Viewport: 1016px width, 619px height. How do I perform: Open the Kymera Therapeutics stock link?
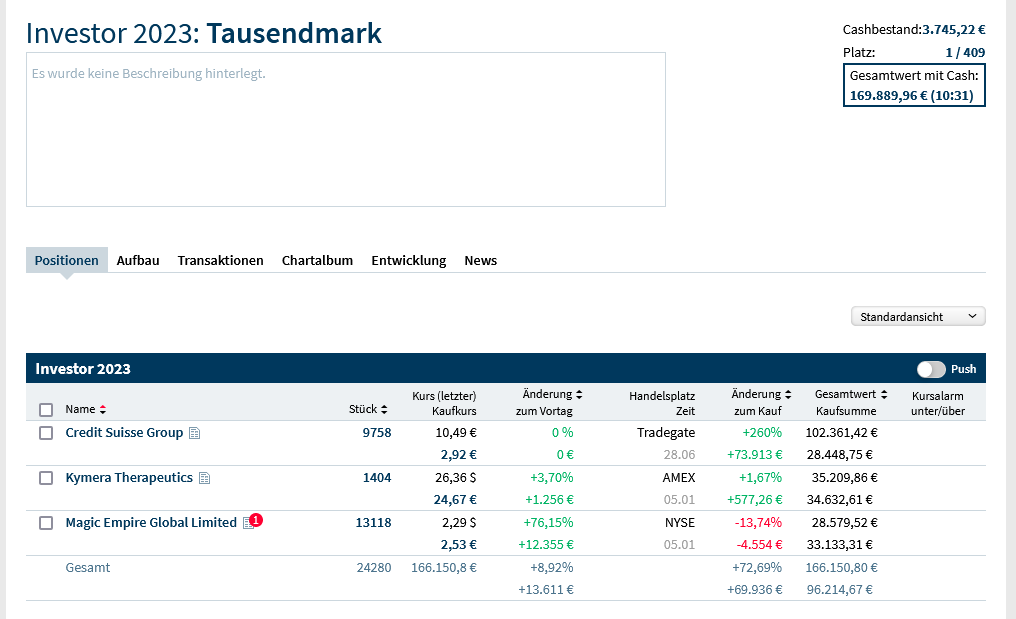tap(129, 478)
